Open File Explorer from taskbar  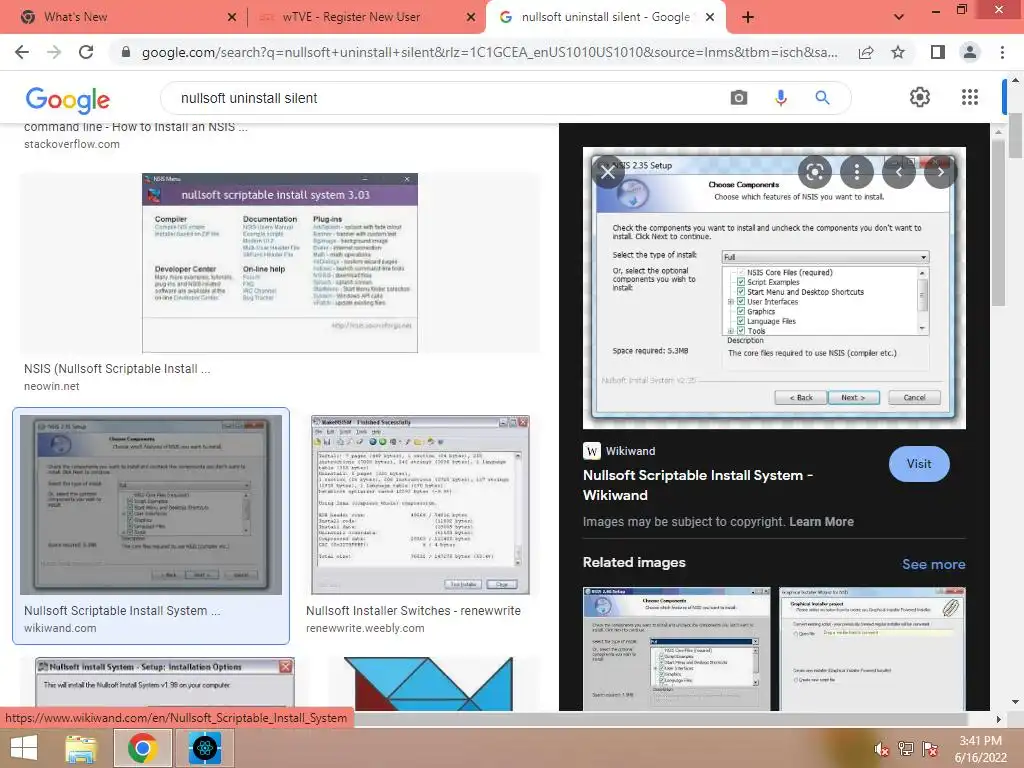pyautogui.click(x=80, y=748)
